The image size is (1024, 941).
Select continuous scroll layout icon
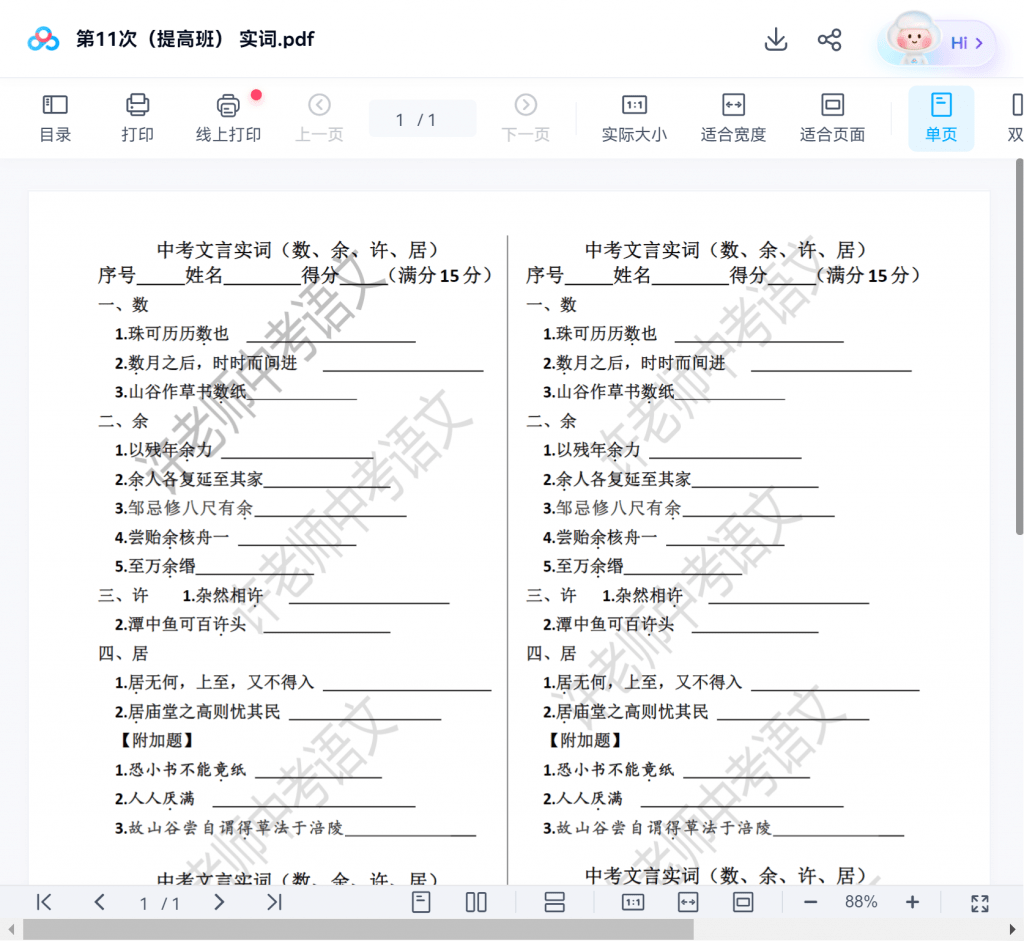coord(554,902)
